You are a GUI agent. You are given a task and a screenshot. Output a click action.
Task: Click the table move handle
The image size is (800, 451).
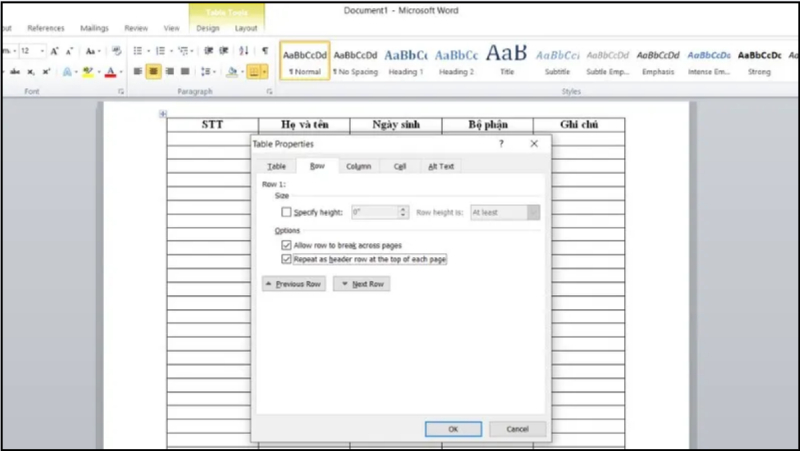coord(163,114)
